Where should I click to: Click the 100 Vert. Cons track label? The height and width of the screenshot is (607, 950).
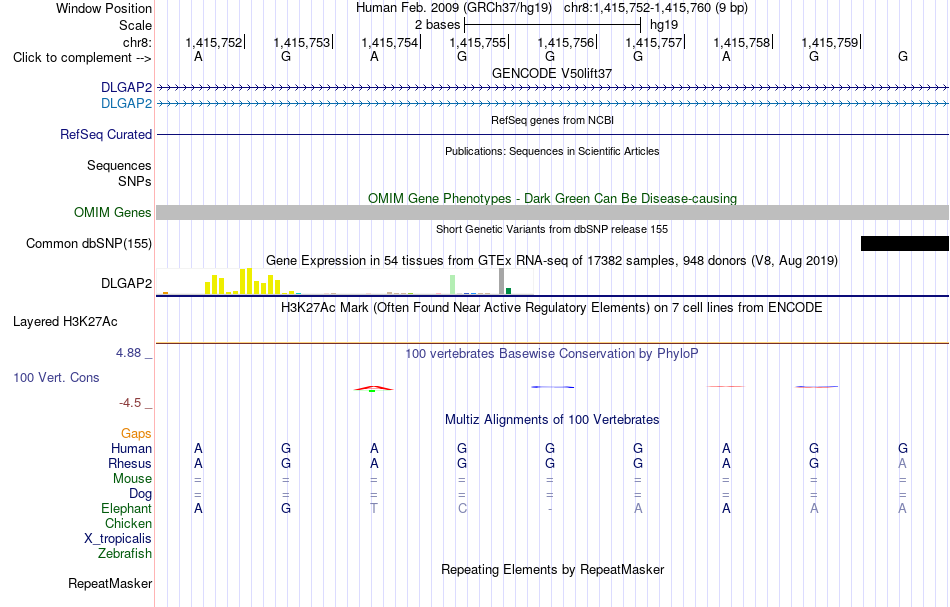click(x=56, y=377)
